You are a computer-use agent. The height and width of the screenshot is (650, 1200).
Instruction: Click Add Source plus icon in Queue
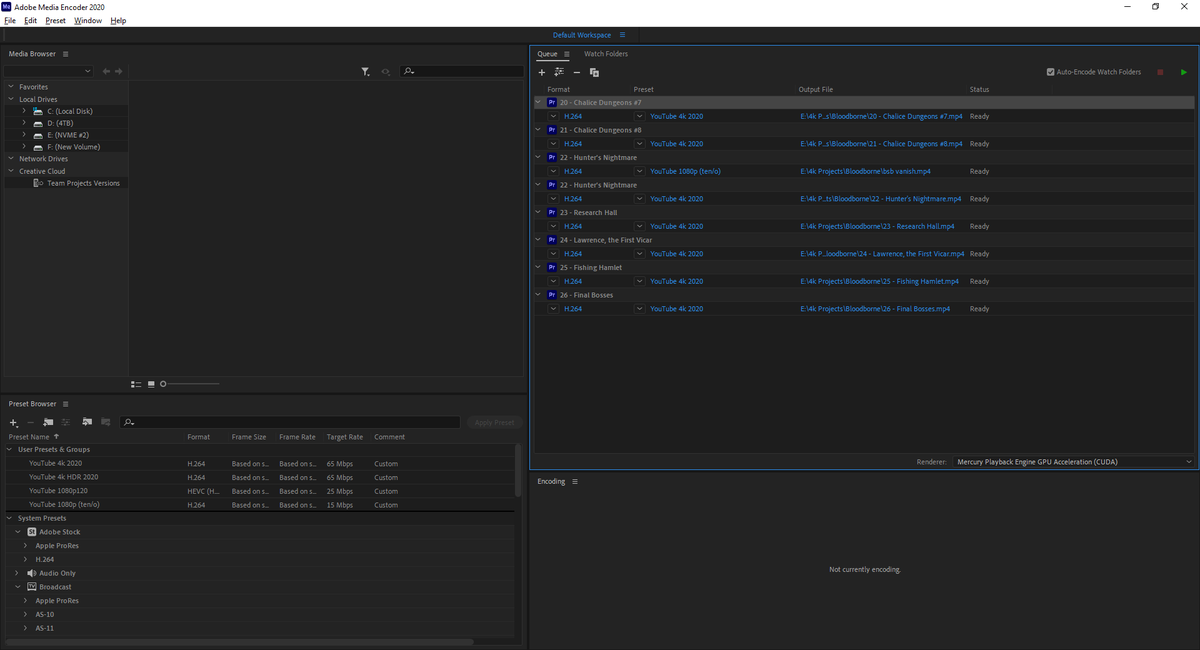pyautogui.click(x=542, y=72)
